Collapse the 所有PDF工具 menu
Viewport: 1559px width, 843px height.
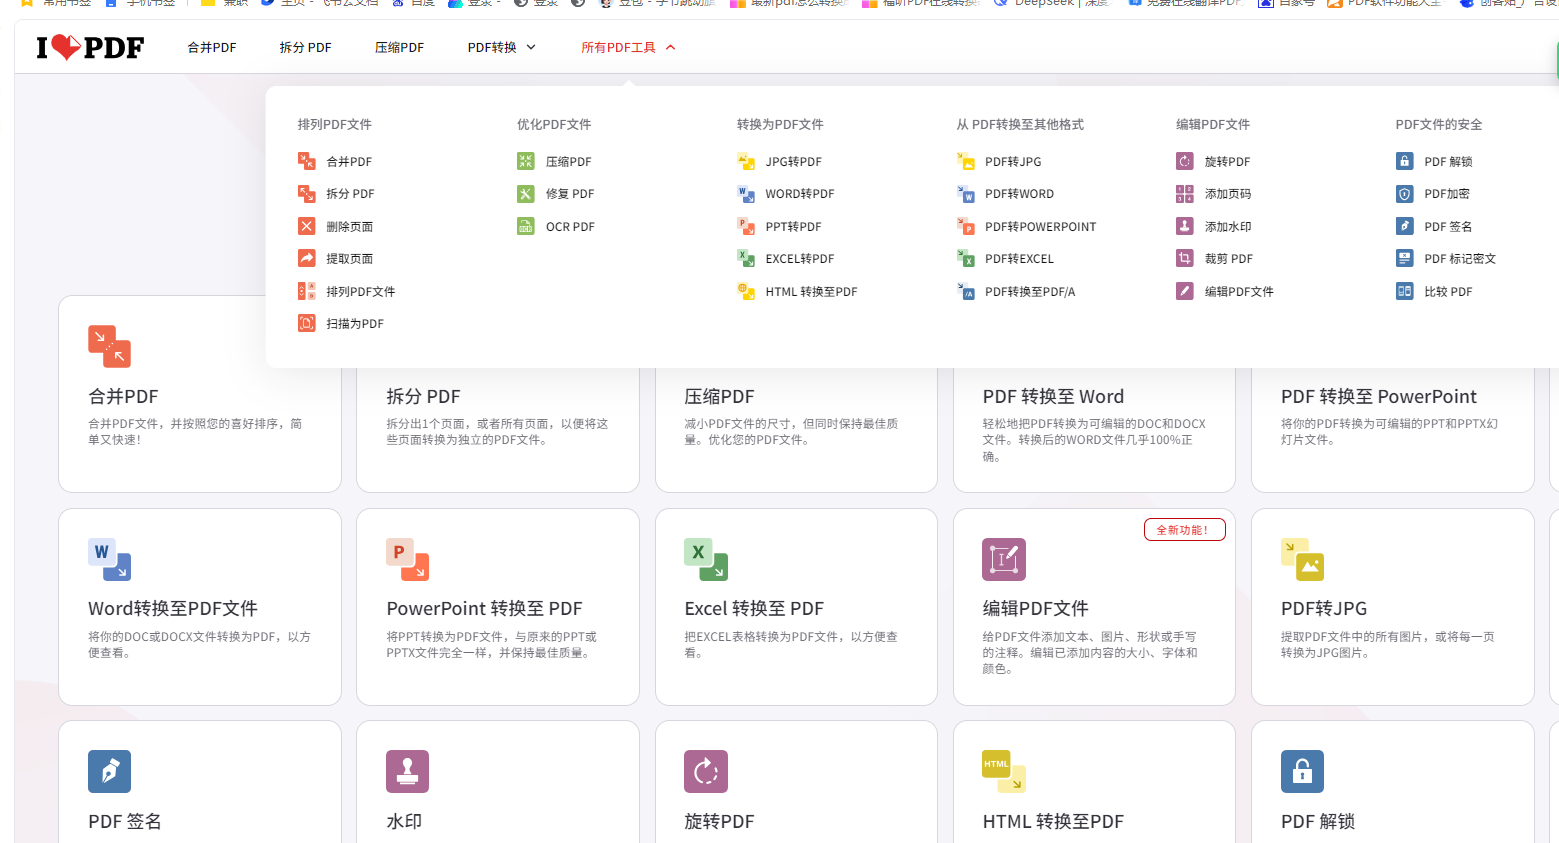(x=628, y=47)
